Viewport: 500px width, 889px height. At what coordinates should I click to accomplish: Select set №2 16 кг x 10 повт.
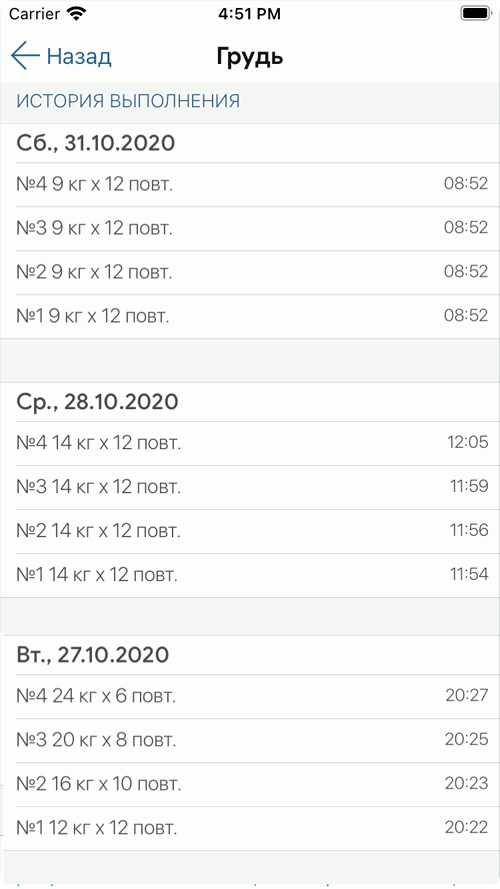pyautogui.click(x=250, y=784)
